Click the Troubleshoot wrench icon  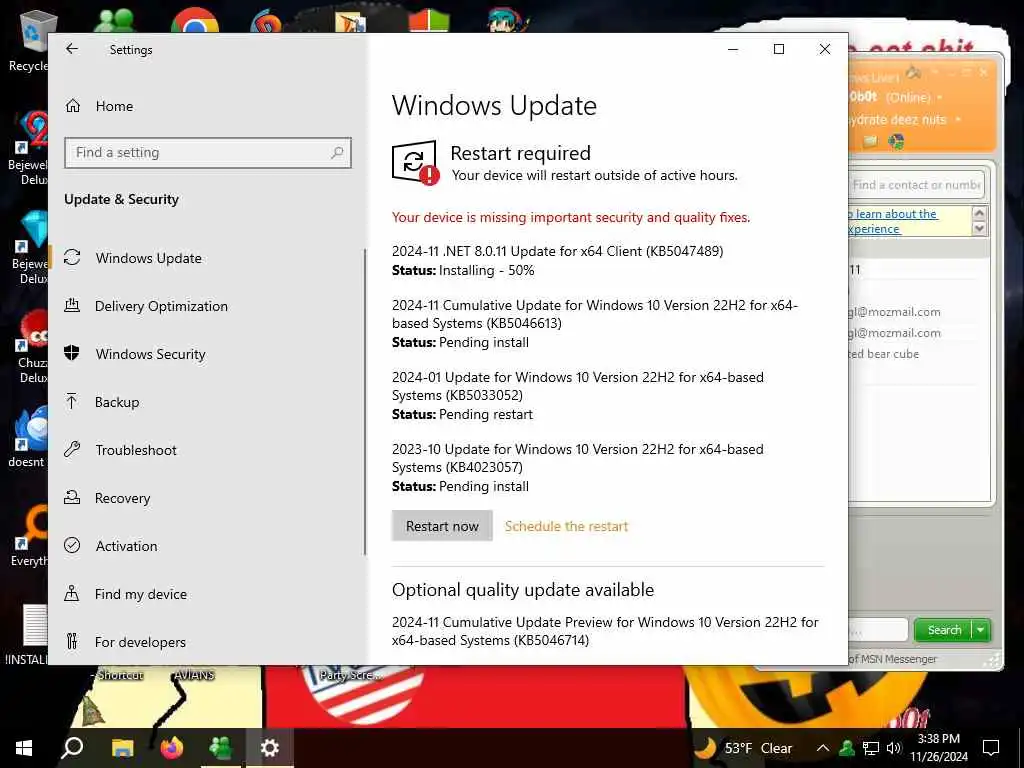pos(72,449)
